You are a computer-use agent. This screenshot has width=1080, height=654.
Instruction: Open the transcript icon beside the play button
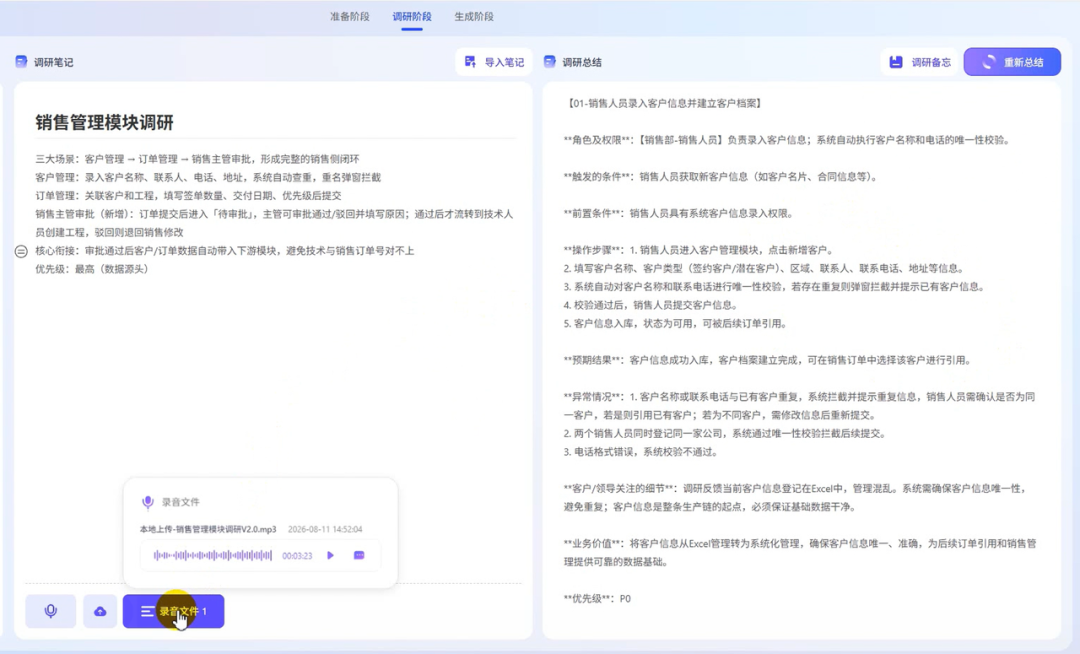point(359,556)
